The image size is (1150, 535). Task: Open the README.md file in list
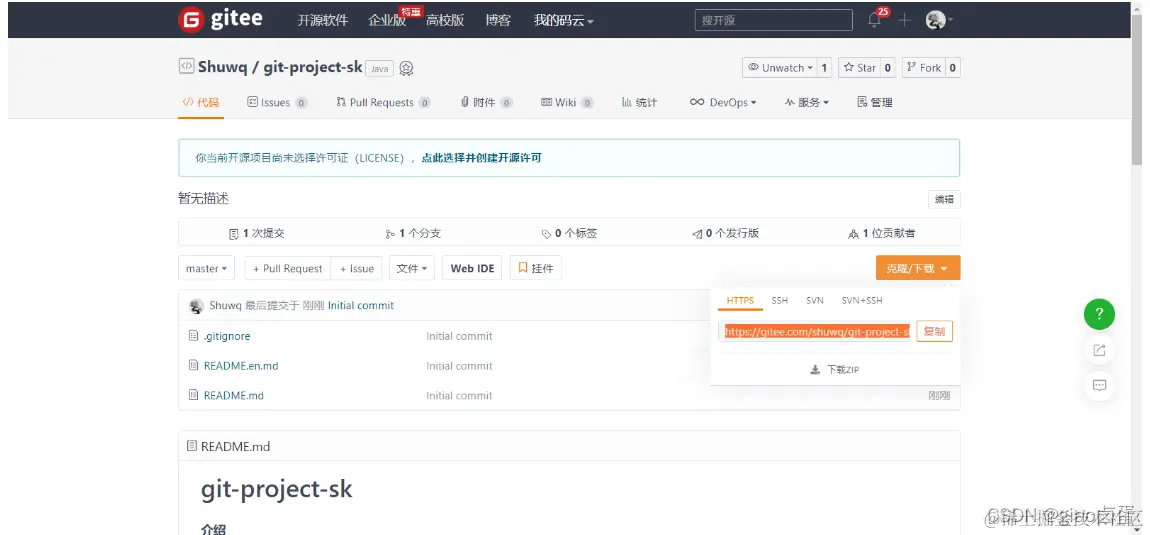[233, 396]
